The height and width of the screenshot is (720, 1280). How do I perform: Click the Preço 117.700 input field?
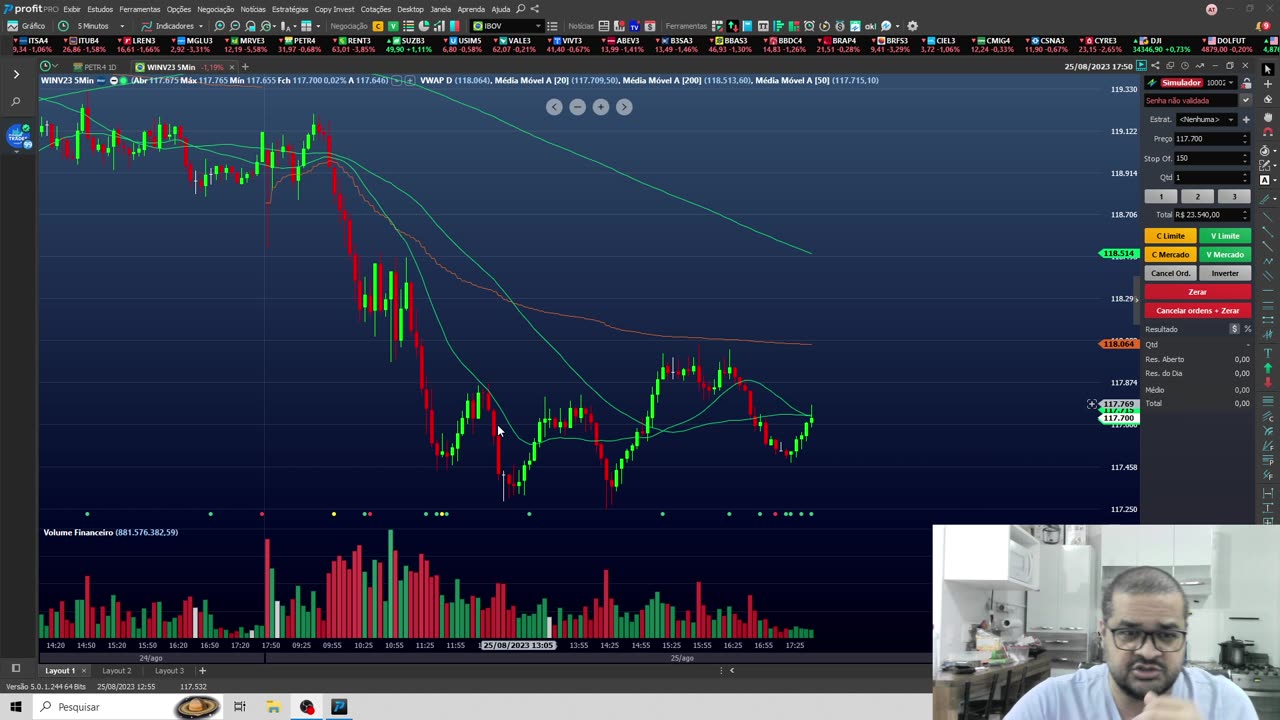[x=1211, y=139]
